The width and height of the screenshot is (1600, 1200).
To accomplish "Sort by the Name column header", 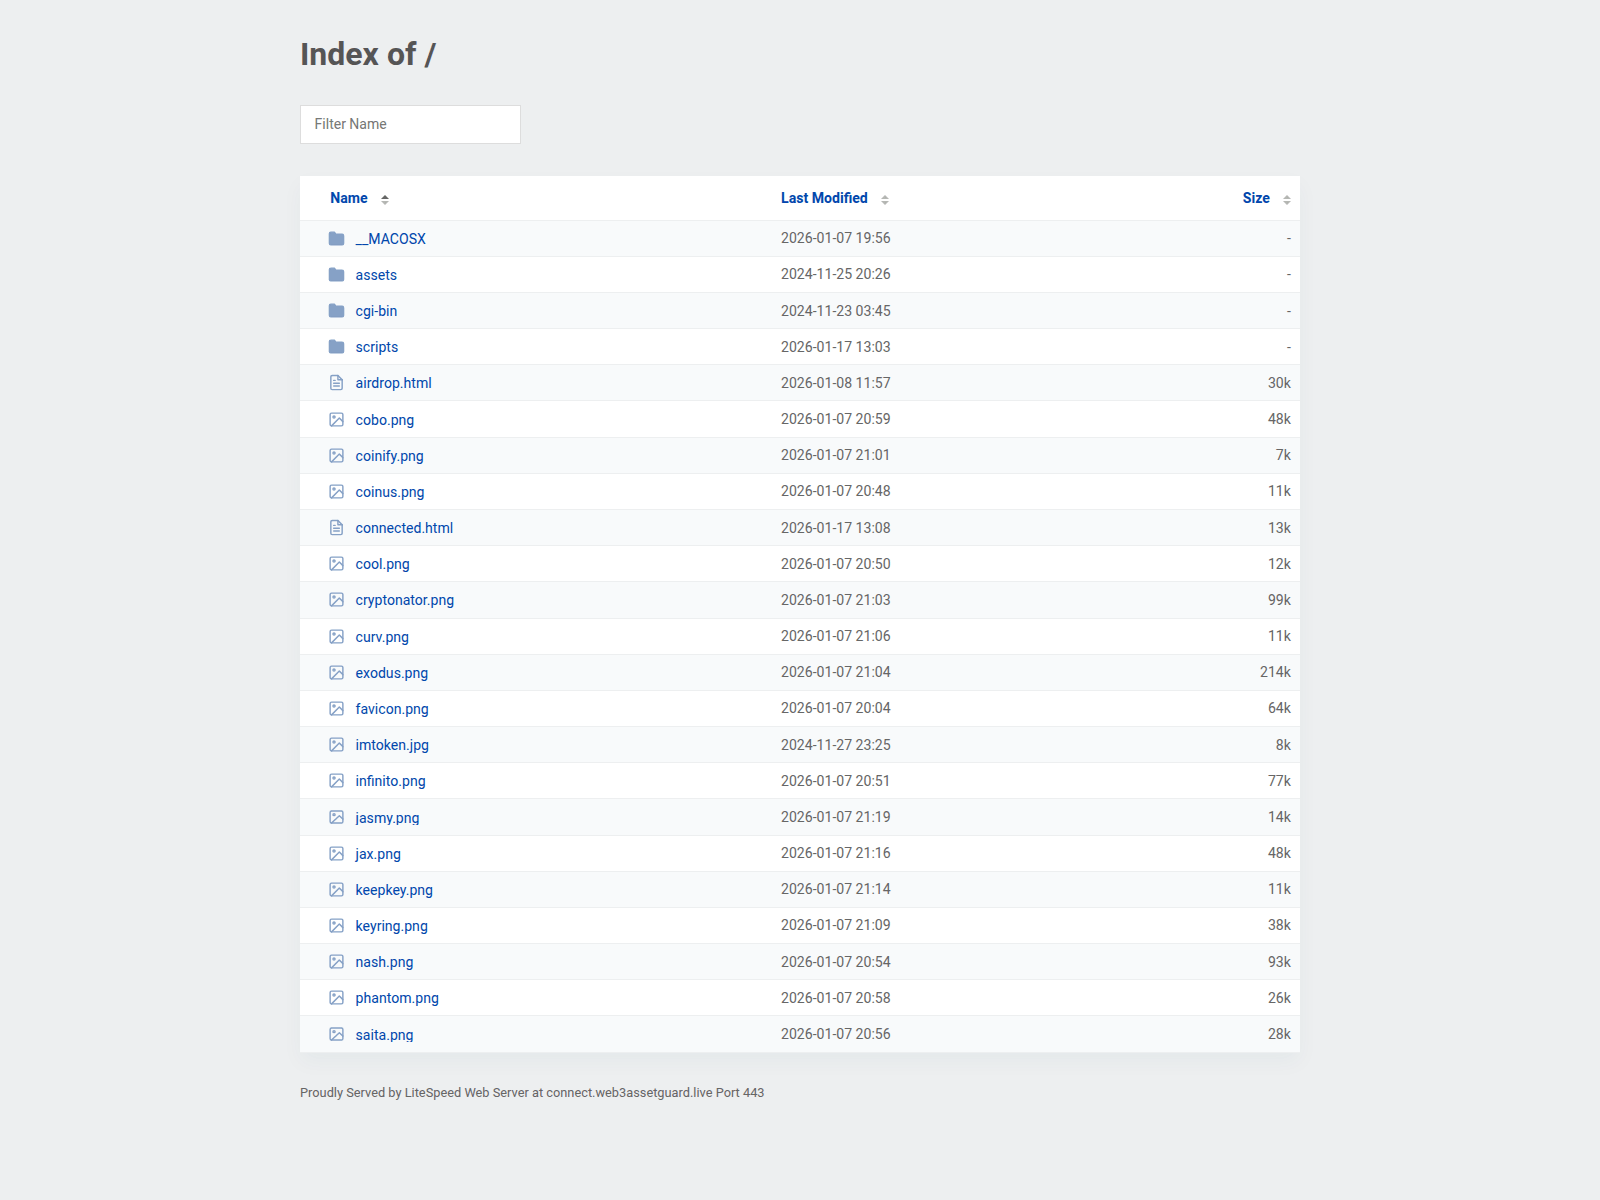I will [349, 198].
